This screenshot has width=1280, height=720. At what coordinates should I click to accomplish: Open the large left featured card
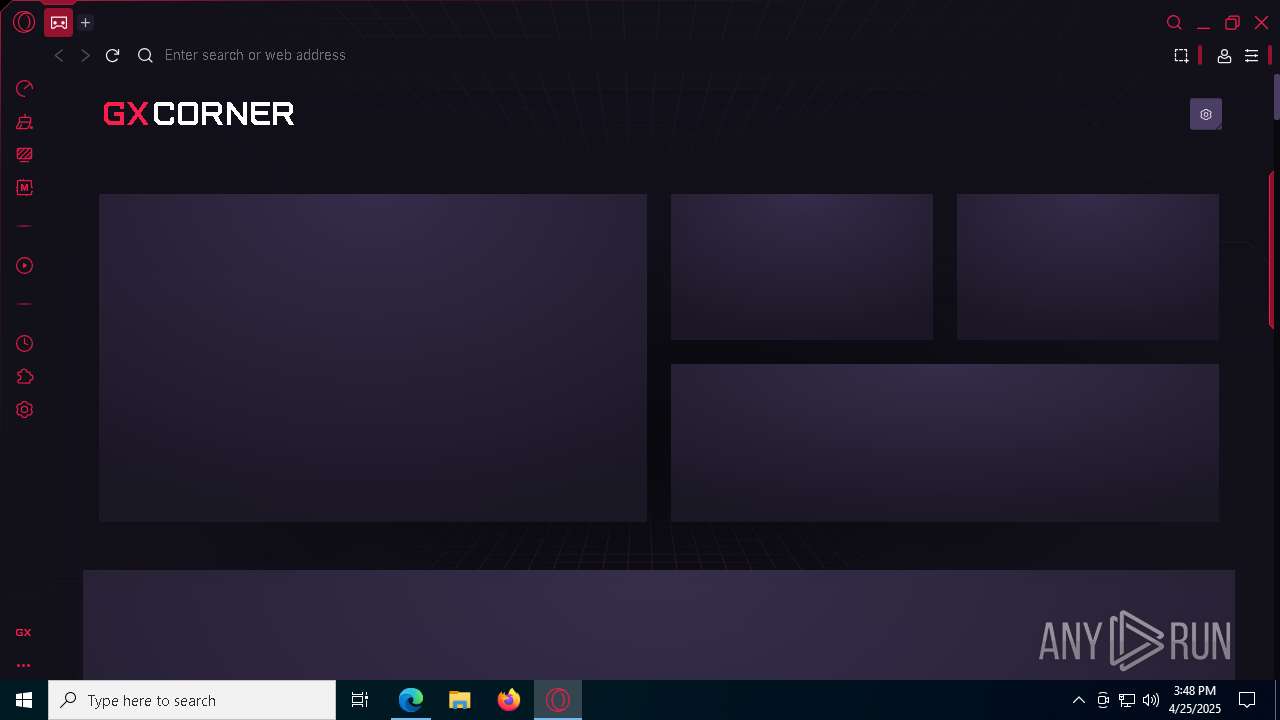click(x=373, y=358)
